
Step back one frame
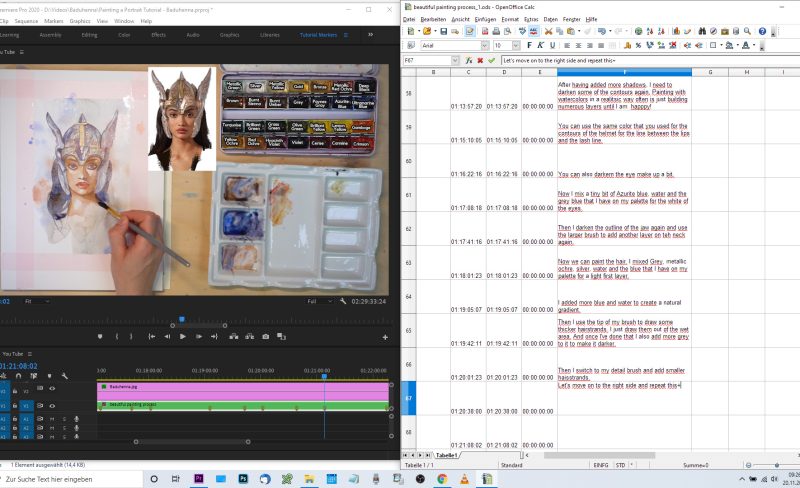click(167, 336)
